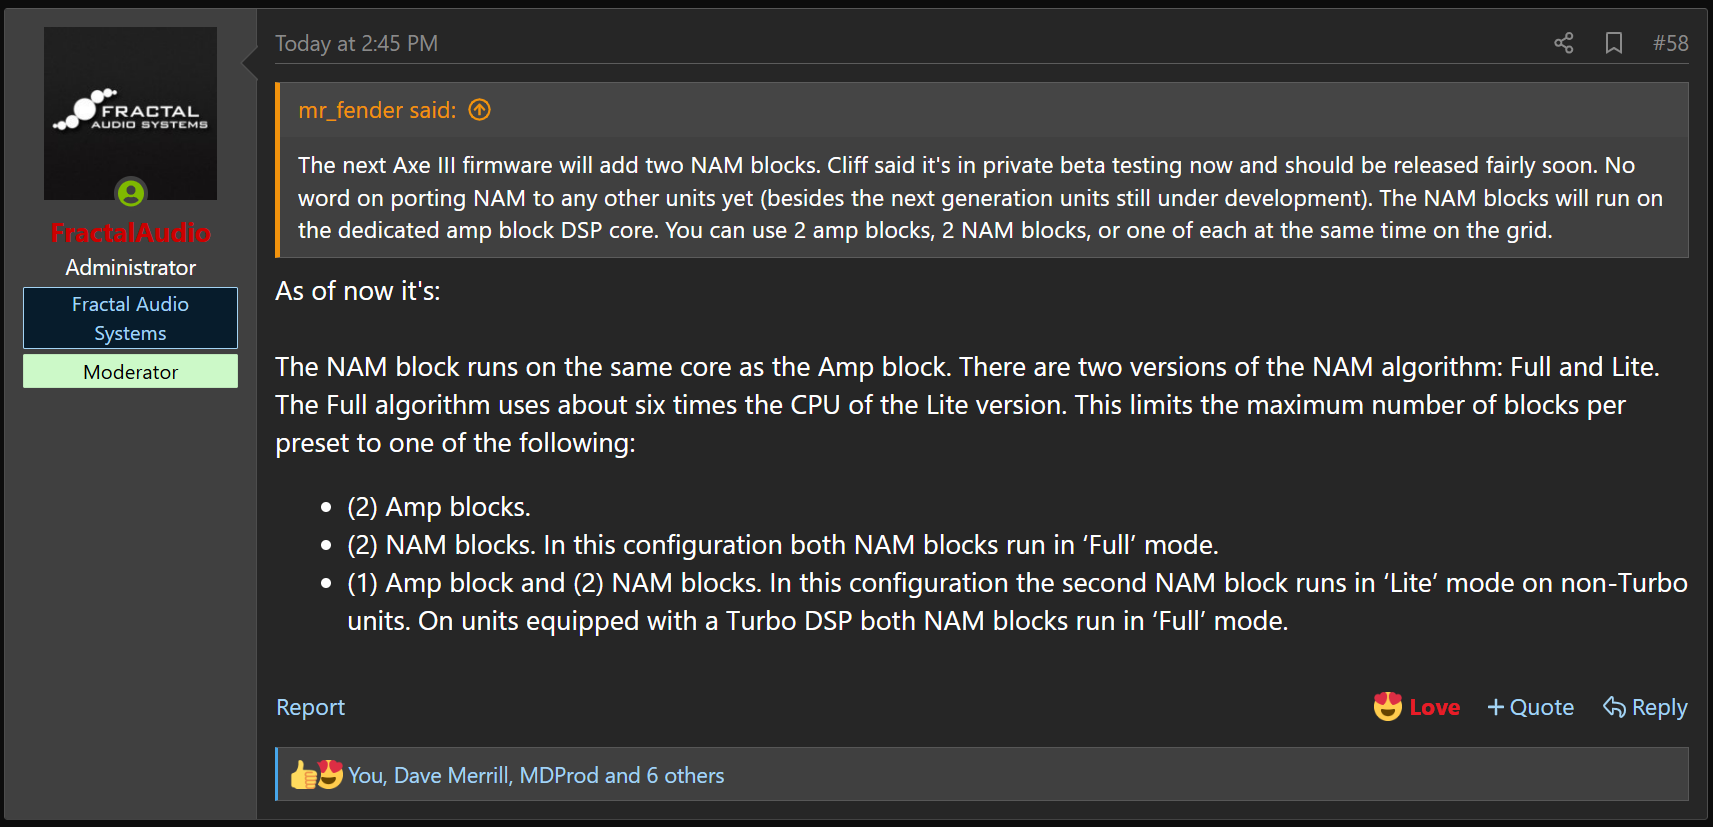Image resolution: width=1713 pixels, height=827 pixels.
Task: Click the green Moderator banner
Action: pyautogui.click(x=130, y=371)
